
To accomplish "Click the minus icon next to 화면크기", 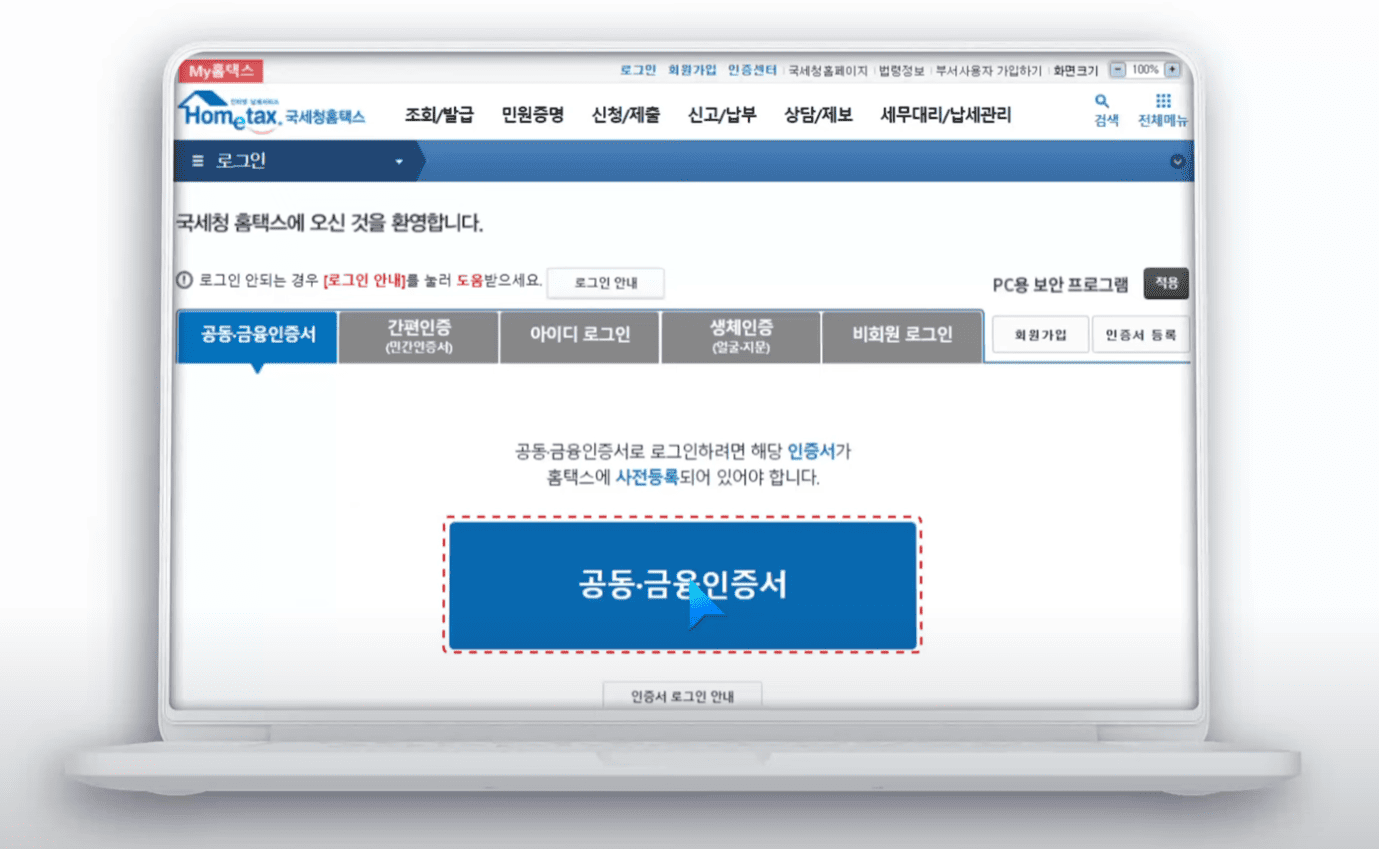I will coord(1118,69).
